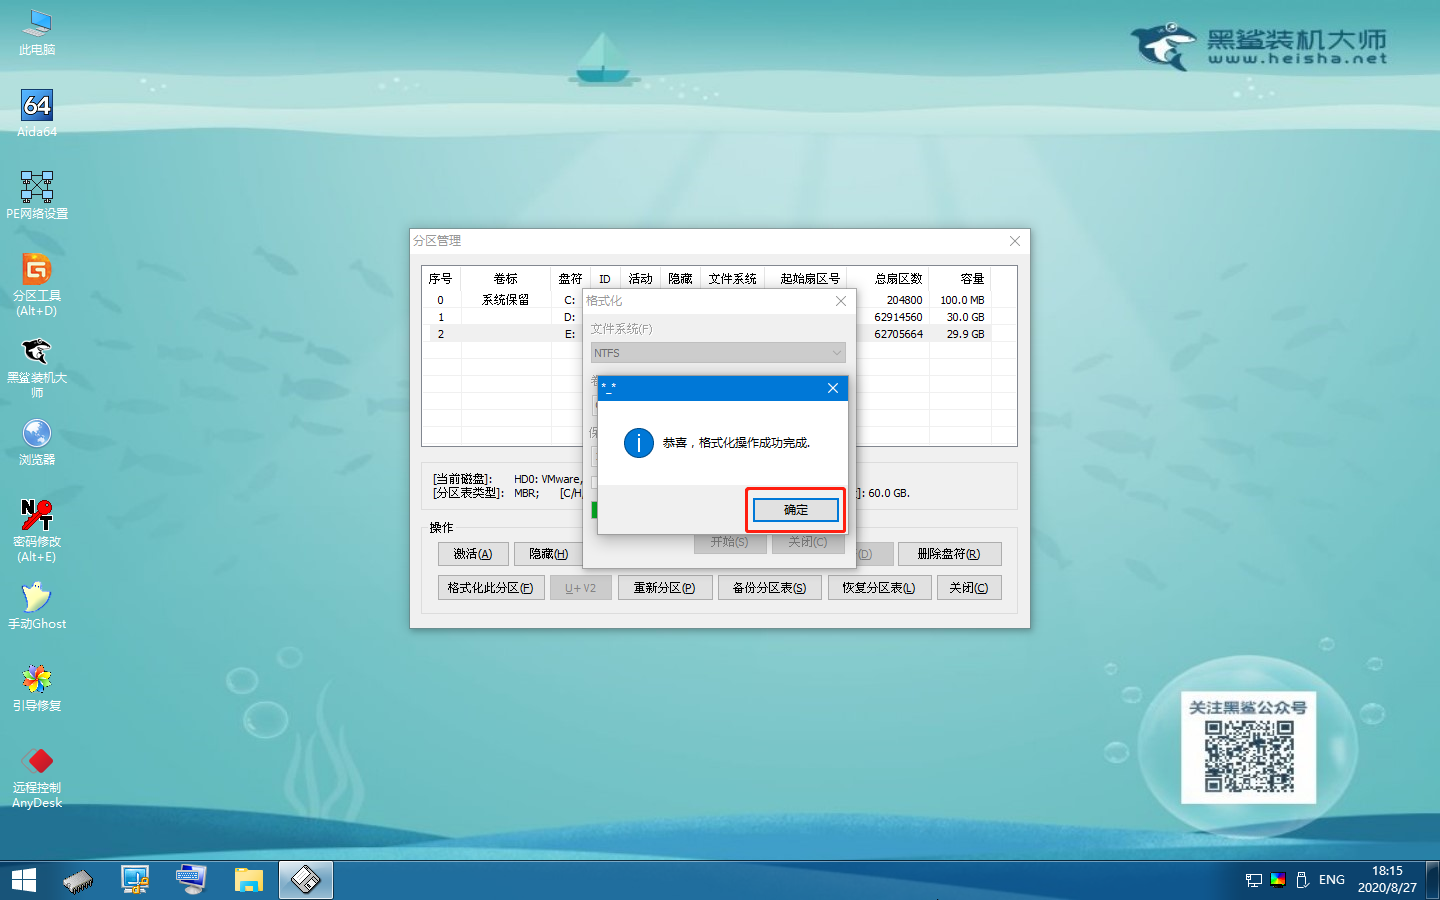Open the network monitor taskbar icon
Viewport: 1440px width, 900px height.
click(135, 880)
